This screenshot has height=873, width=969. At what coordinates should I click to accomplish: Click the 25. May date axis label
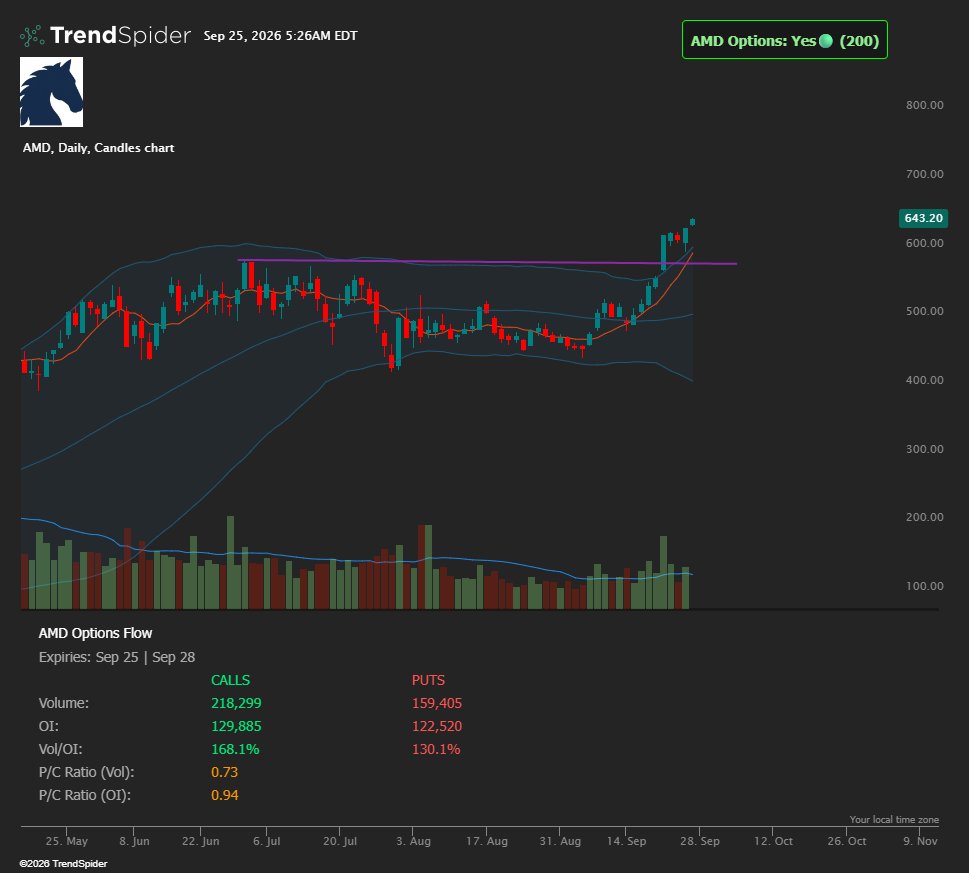(x=67, y=841)
